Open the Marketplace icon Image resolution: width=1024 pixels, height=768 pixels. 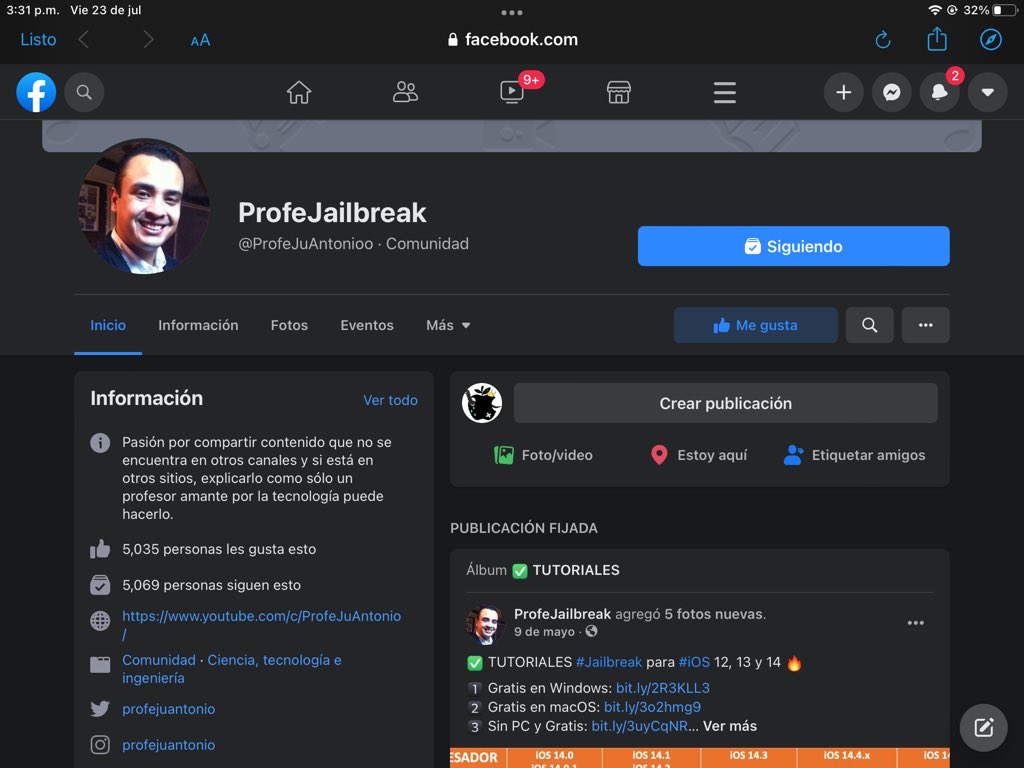[x=618, y=92]
